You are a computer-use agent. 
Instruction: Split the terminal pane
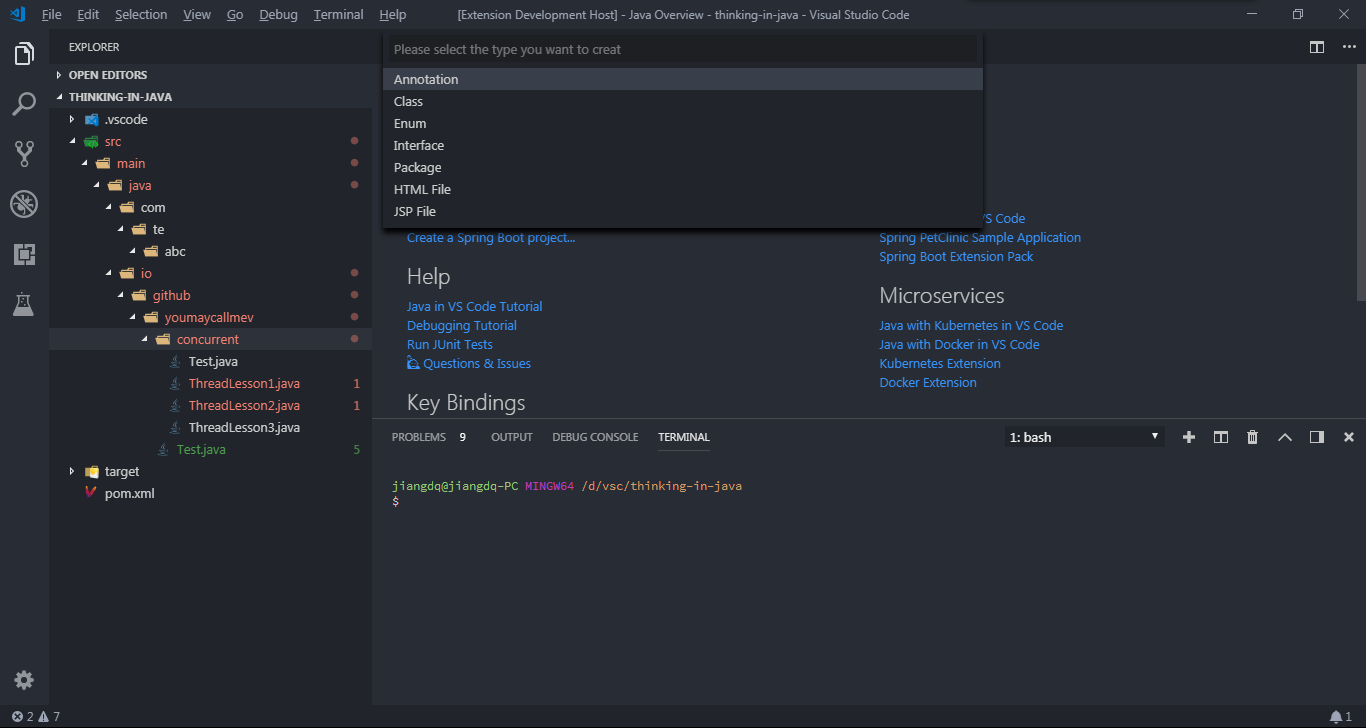point(1221,437)
